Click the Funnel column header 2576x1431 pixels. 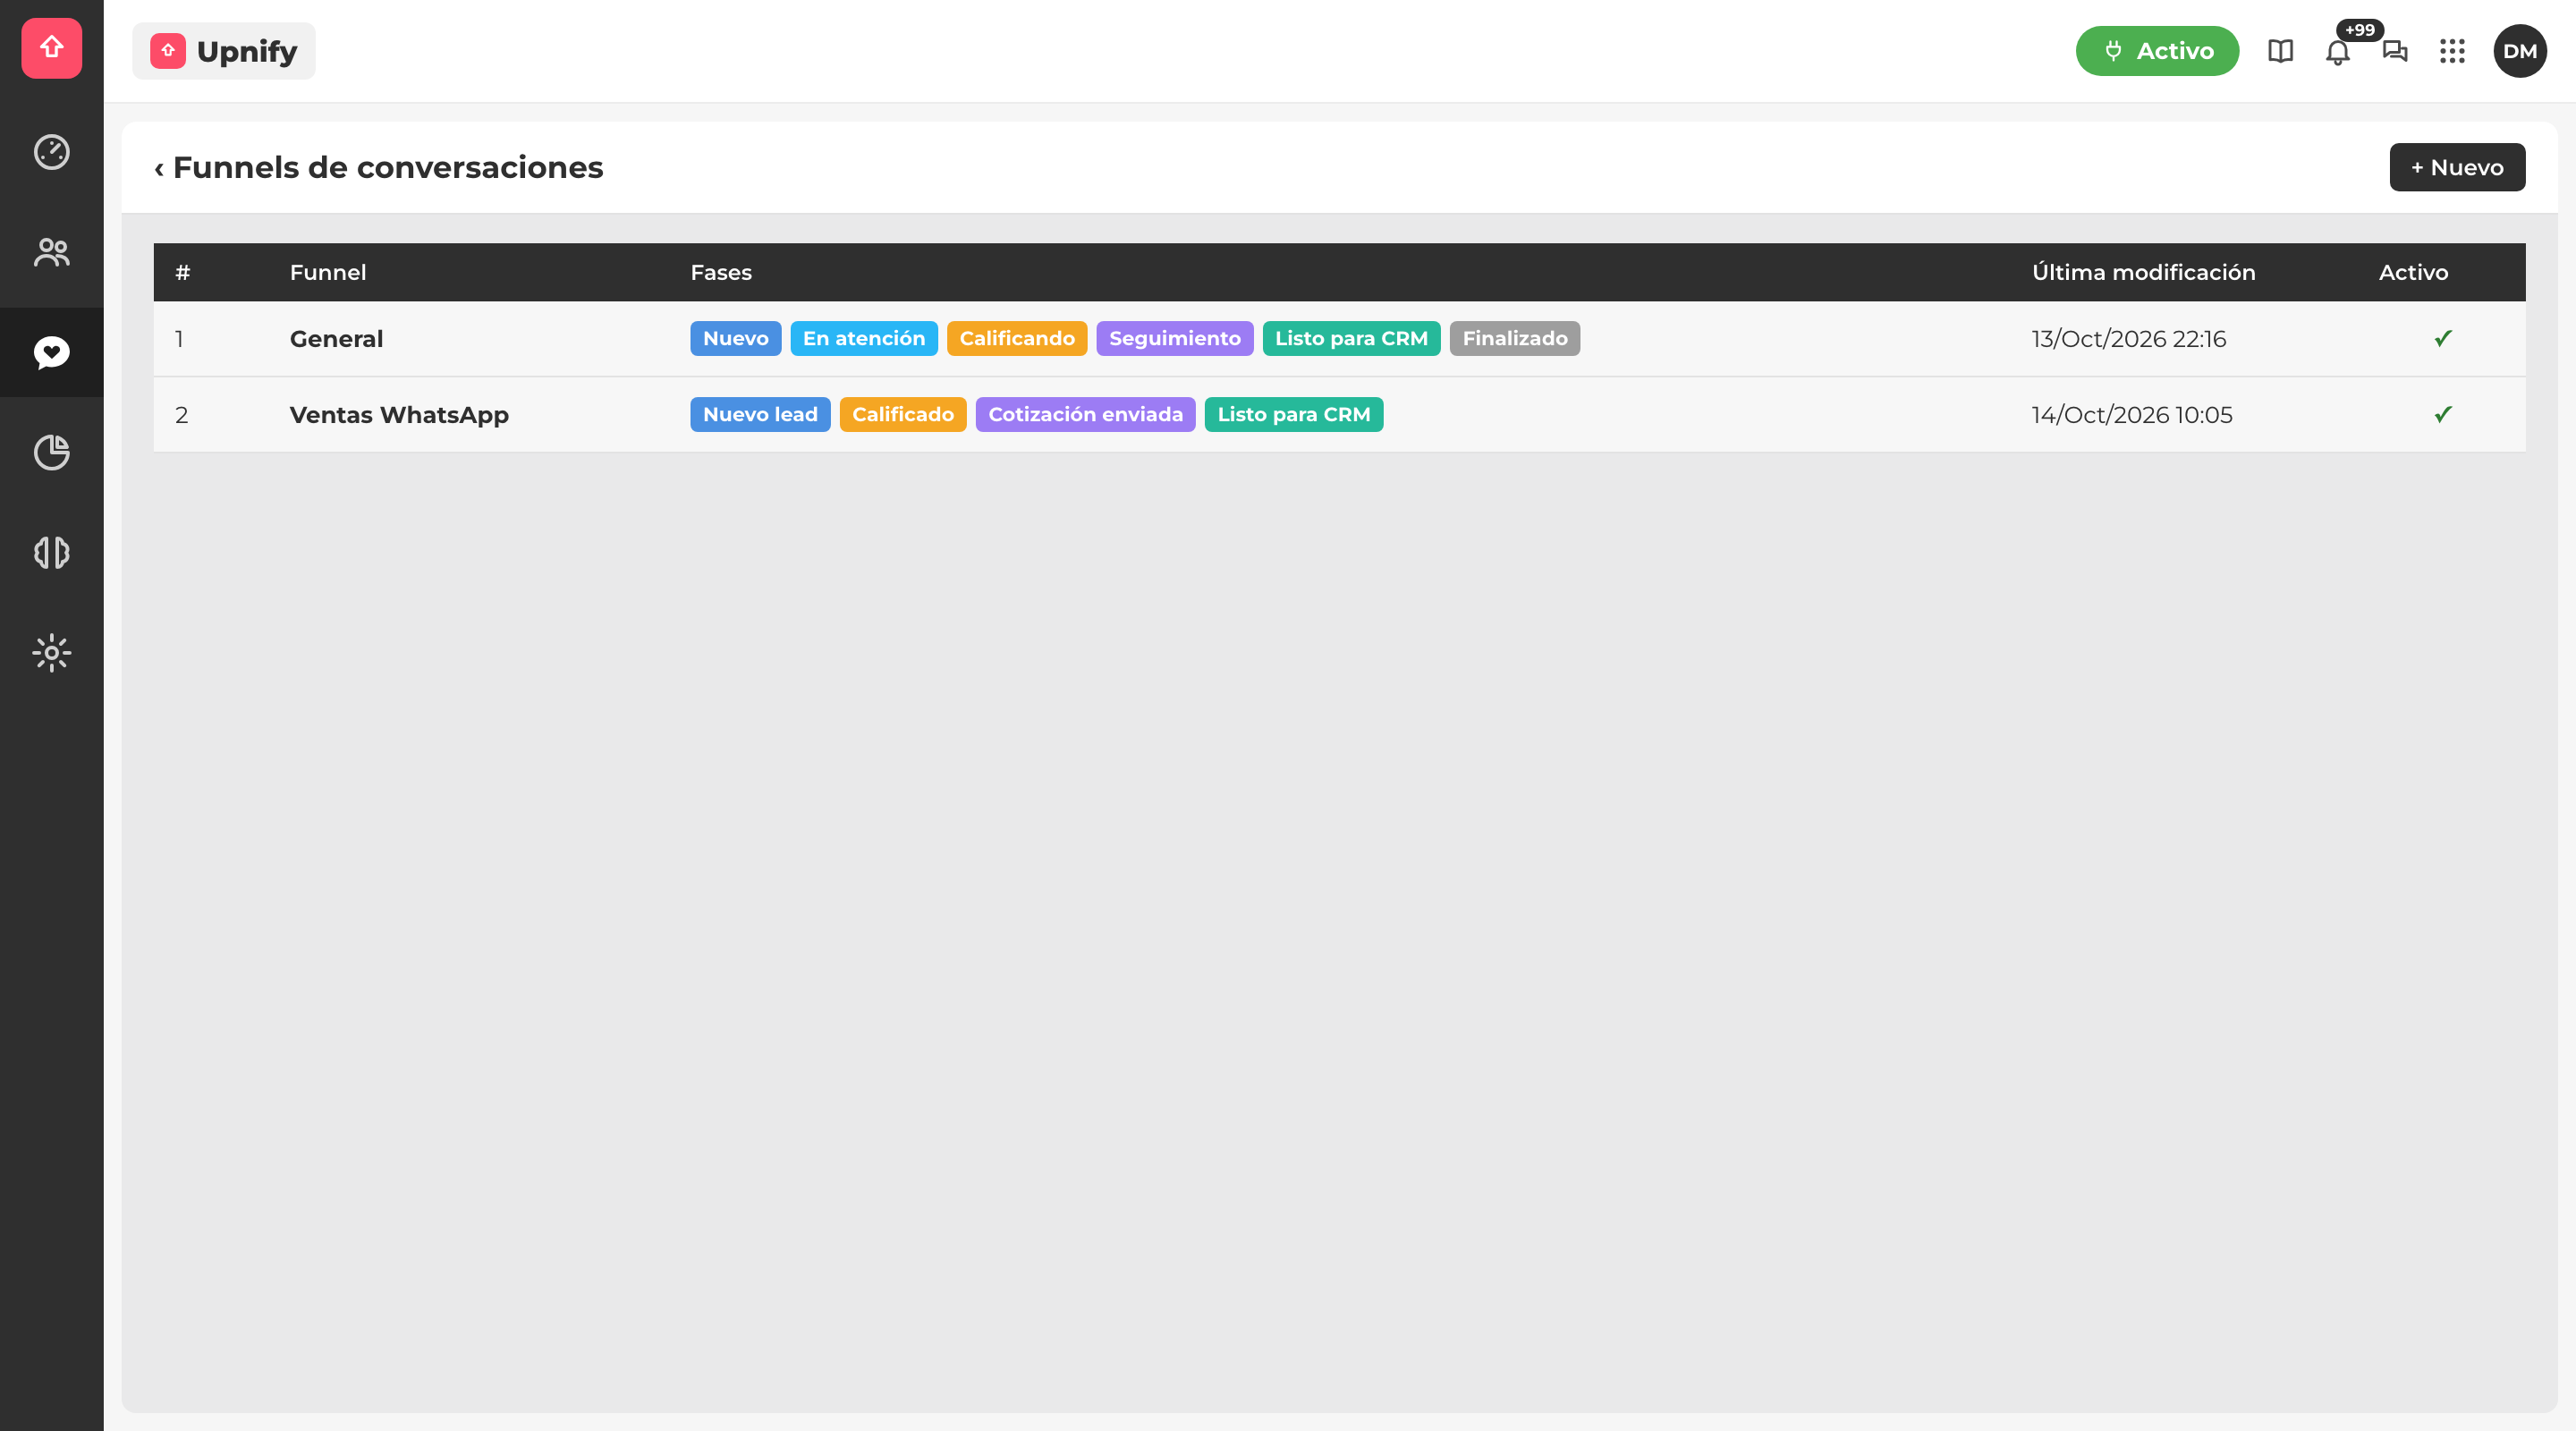click(328, 272)
